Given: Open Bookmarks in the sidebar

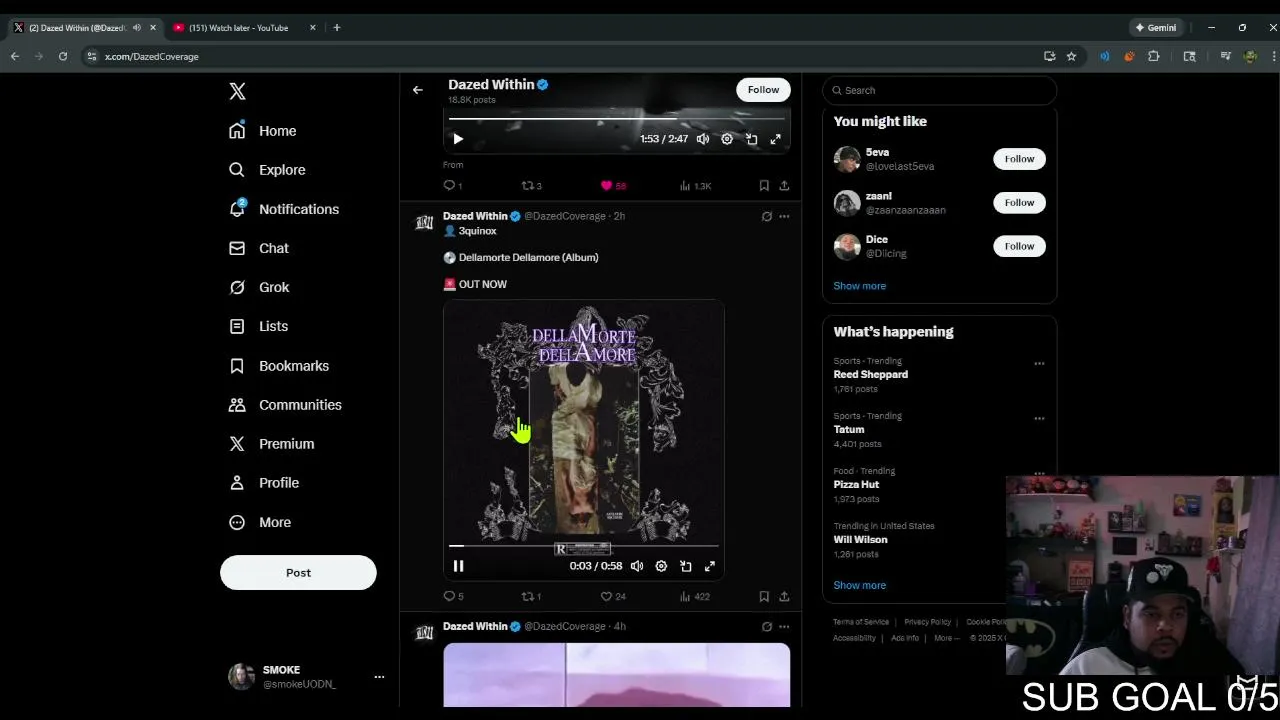Looking at the screenshot, I should coord(279,366).
